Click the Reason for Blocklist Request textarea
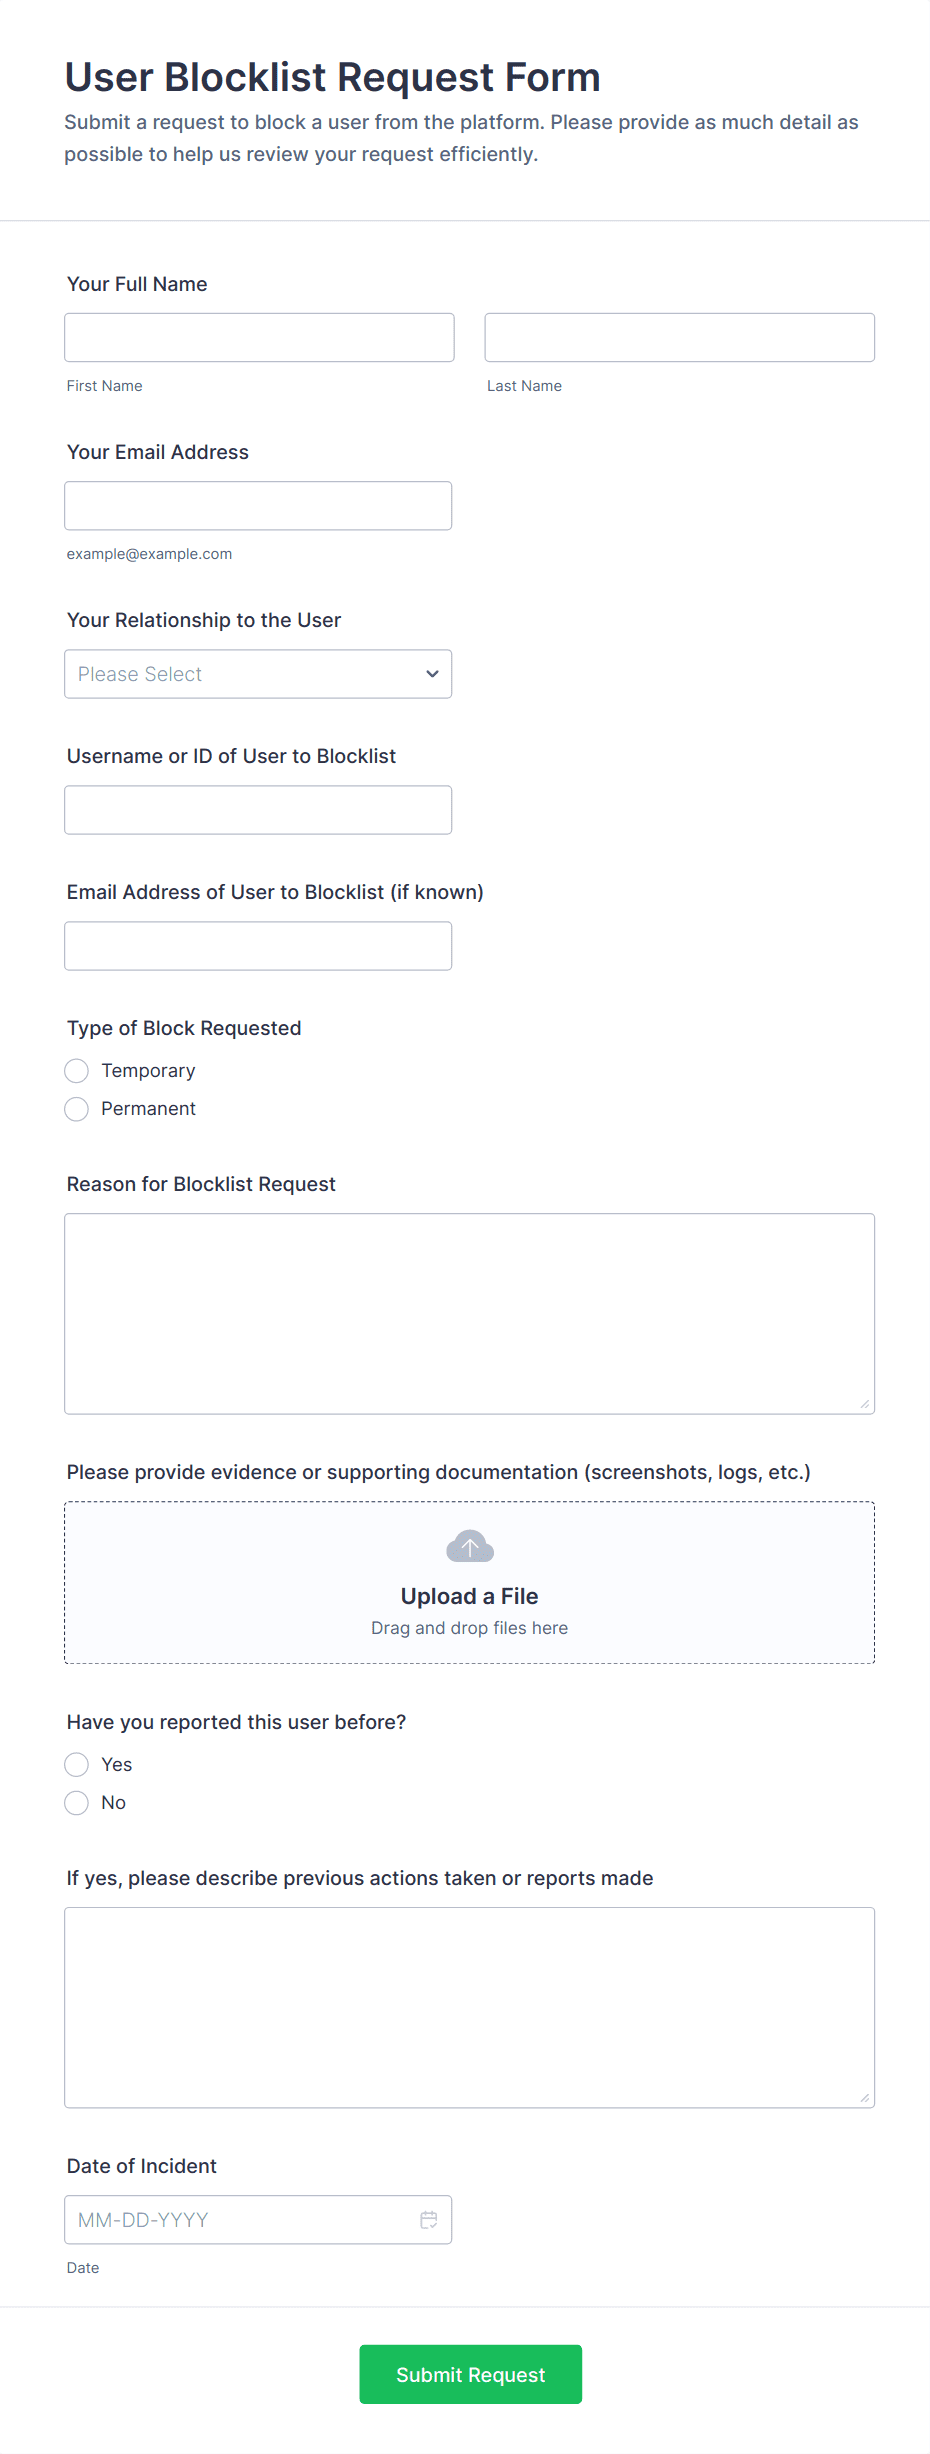 (469, 1313)
